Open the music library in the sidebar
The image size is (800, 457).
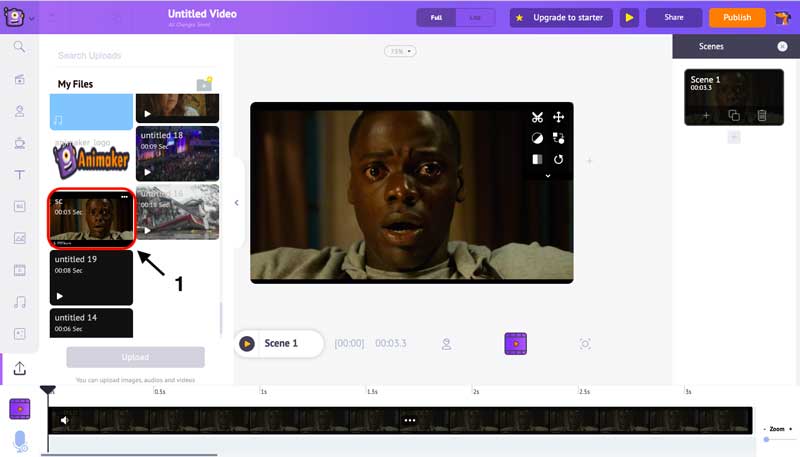point(19,302)
